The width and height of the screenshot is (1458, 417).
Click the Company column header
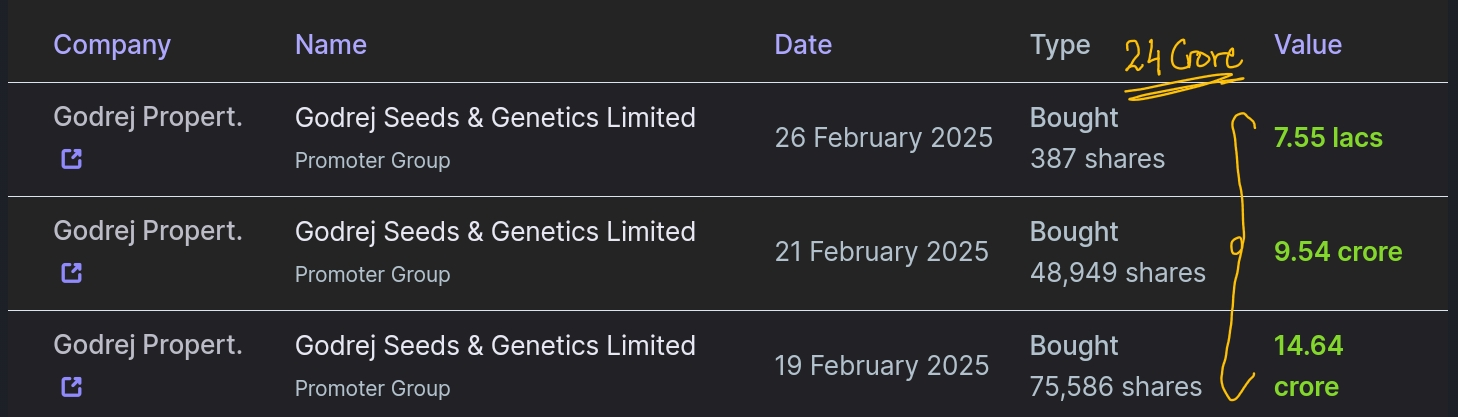click(112, 45)
